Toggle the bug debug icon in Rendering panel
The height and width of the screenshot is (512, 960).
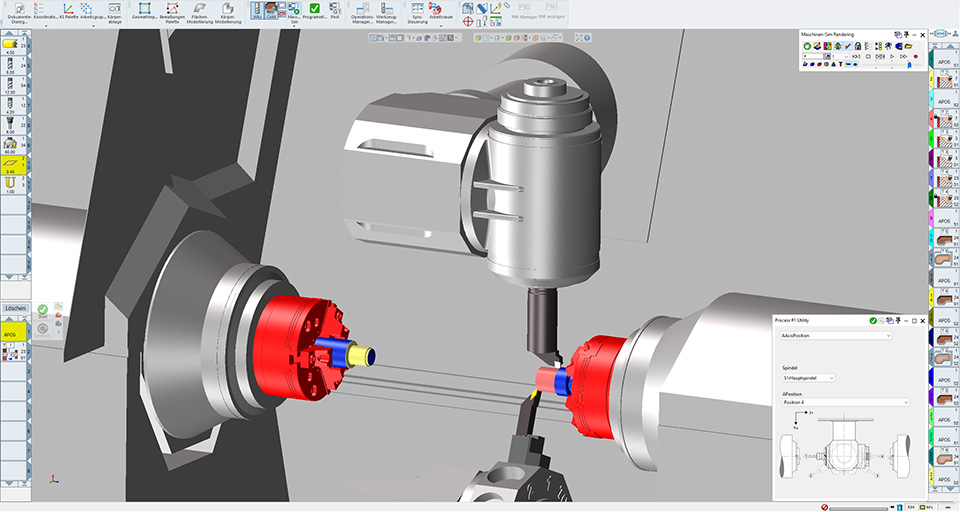point(838,46)
